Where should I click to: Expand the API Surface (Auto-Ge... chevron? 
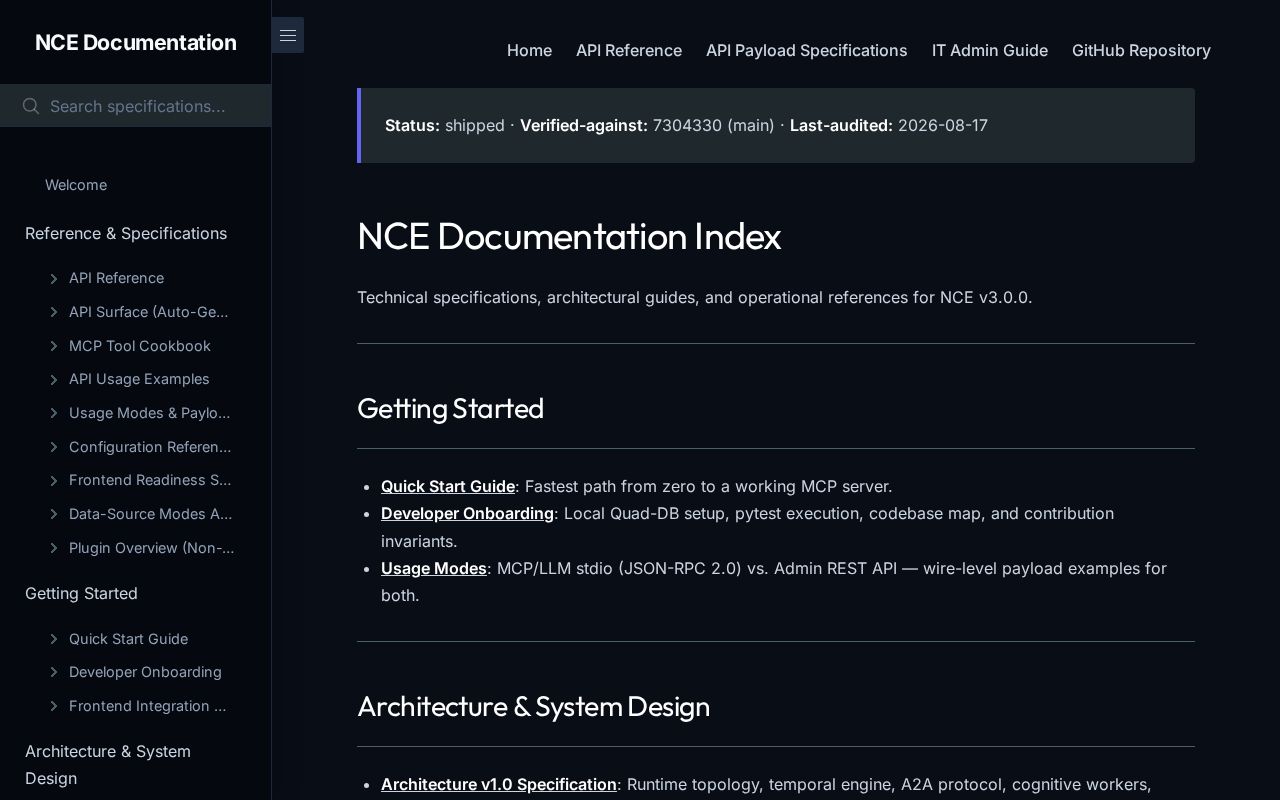pyautogui.click(x=54, y=312)
